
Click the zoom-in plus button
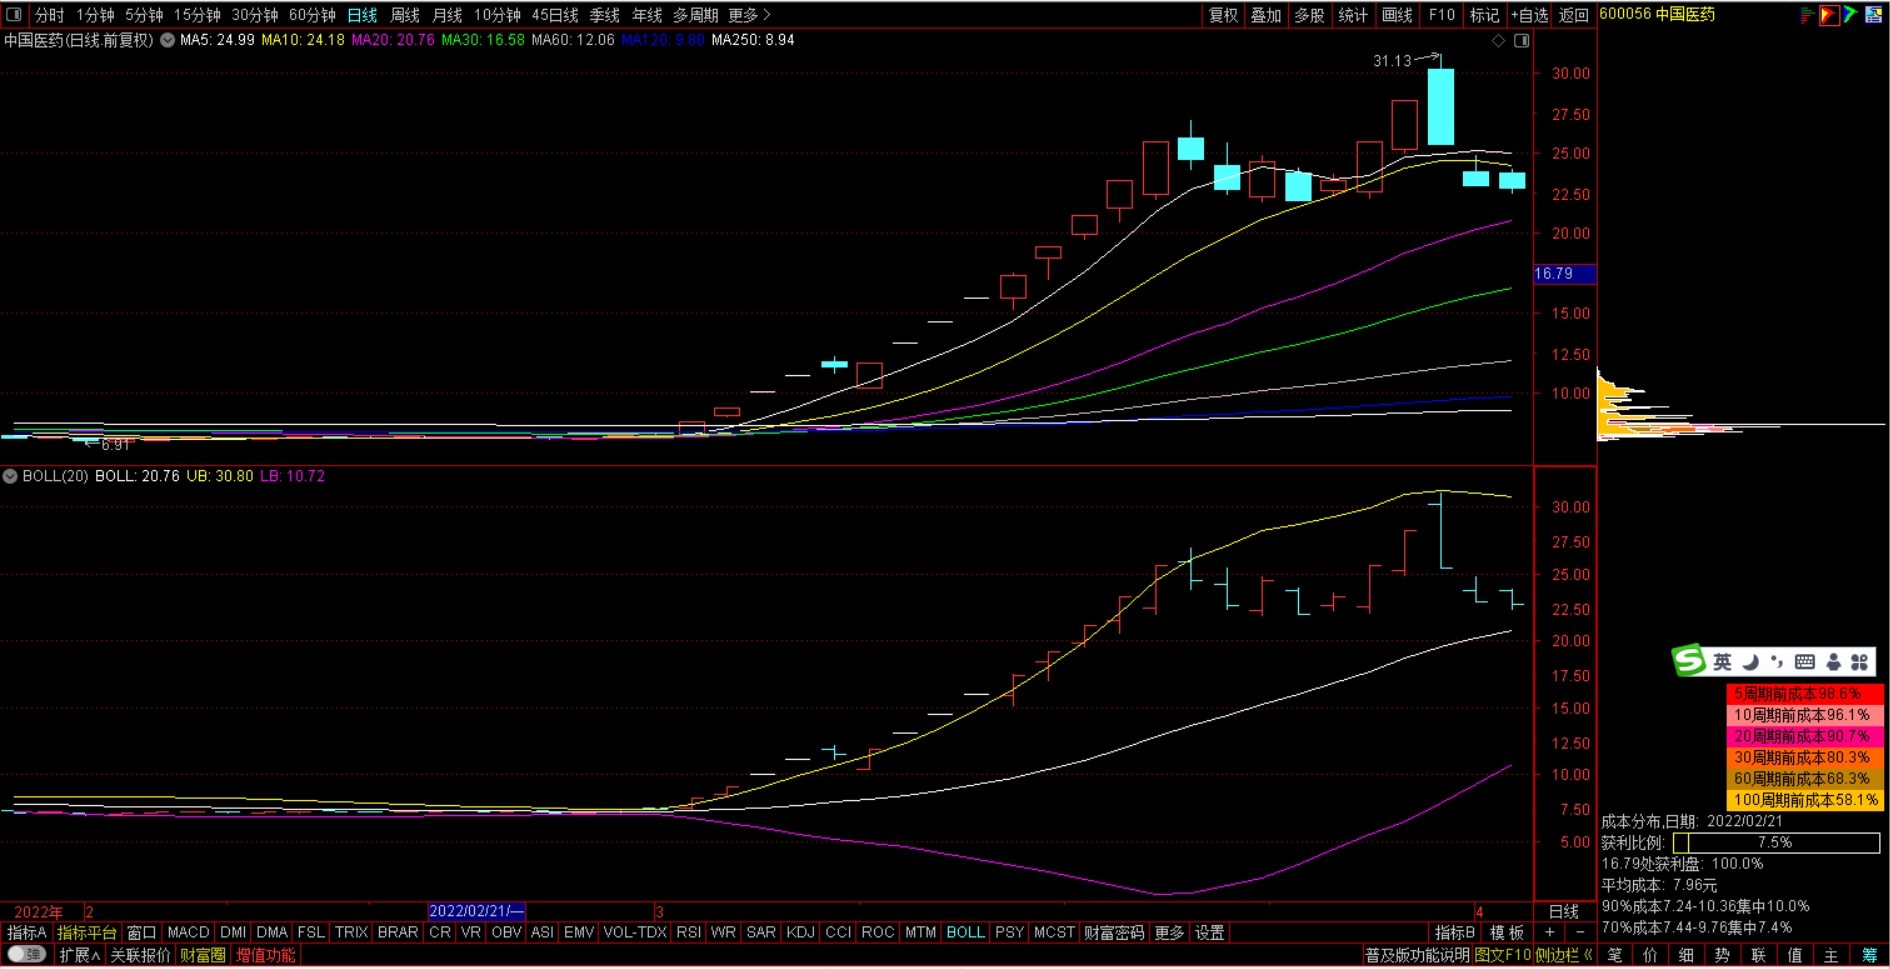tap(1550, 932)
